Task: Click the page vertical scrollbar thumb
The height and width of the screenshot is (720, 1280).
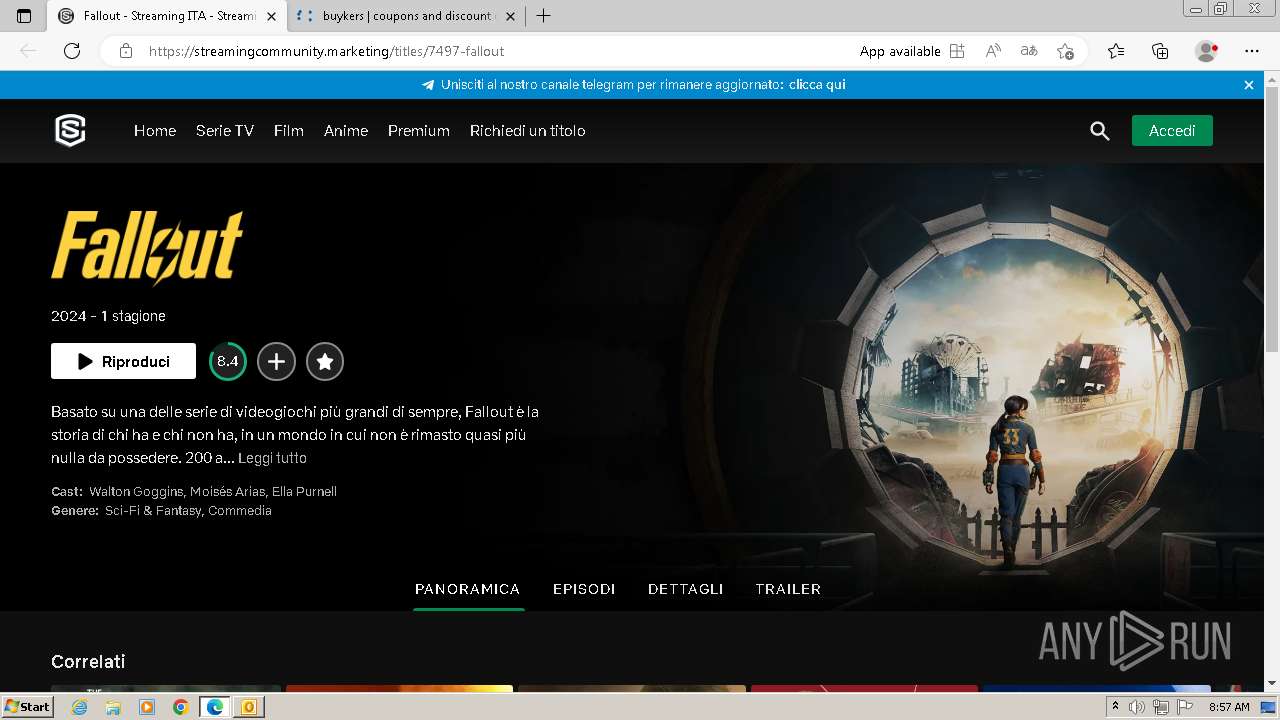Action: 1272,220
